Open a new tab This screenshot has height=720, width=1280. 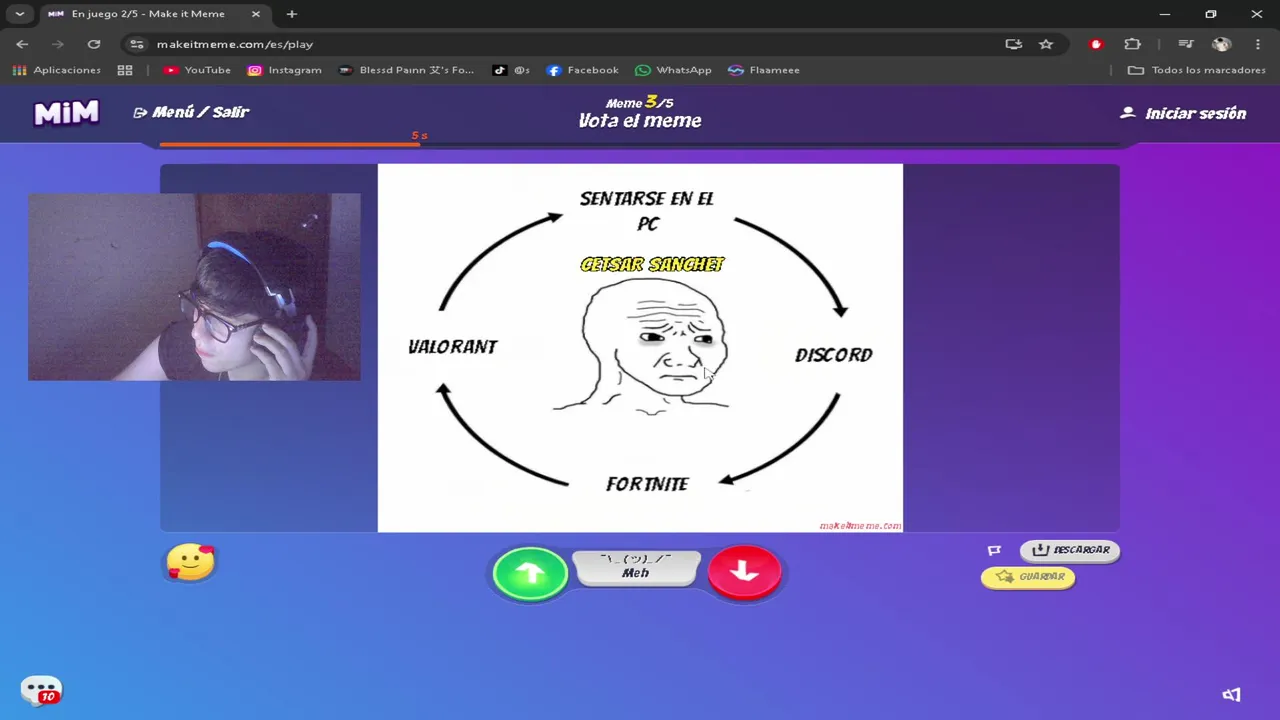tap(292, 14)
